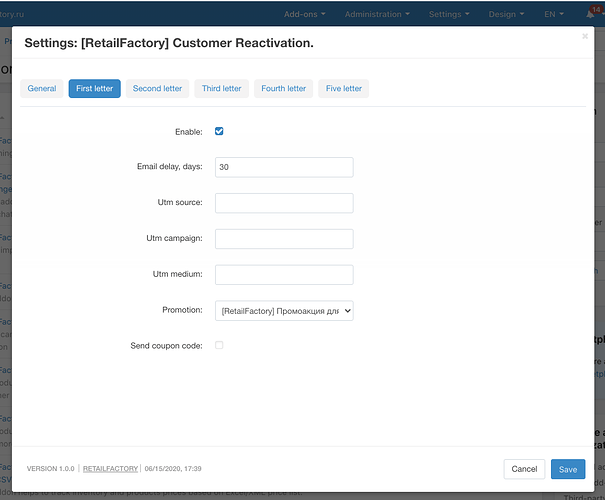Click the Enable: label
The image size is (605, 500).
[189, 132]
